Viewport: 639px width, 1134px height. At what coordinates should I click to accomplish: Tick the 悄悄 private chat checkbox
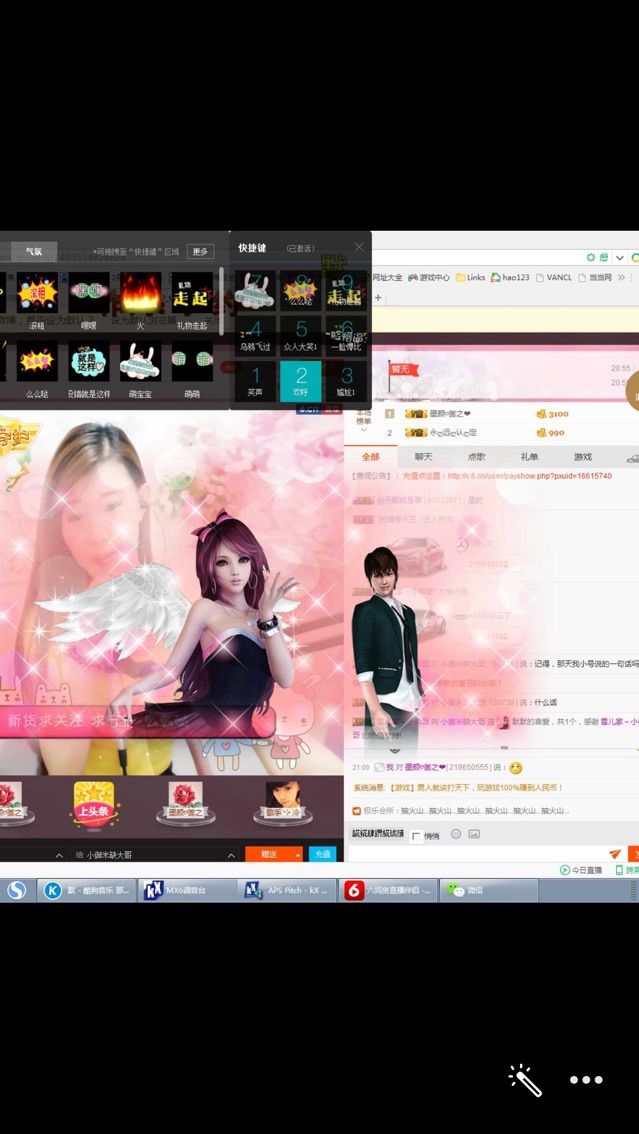416,835
